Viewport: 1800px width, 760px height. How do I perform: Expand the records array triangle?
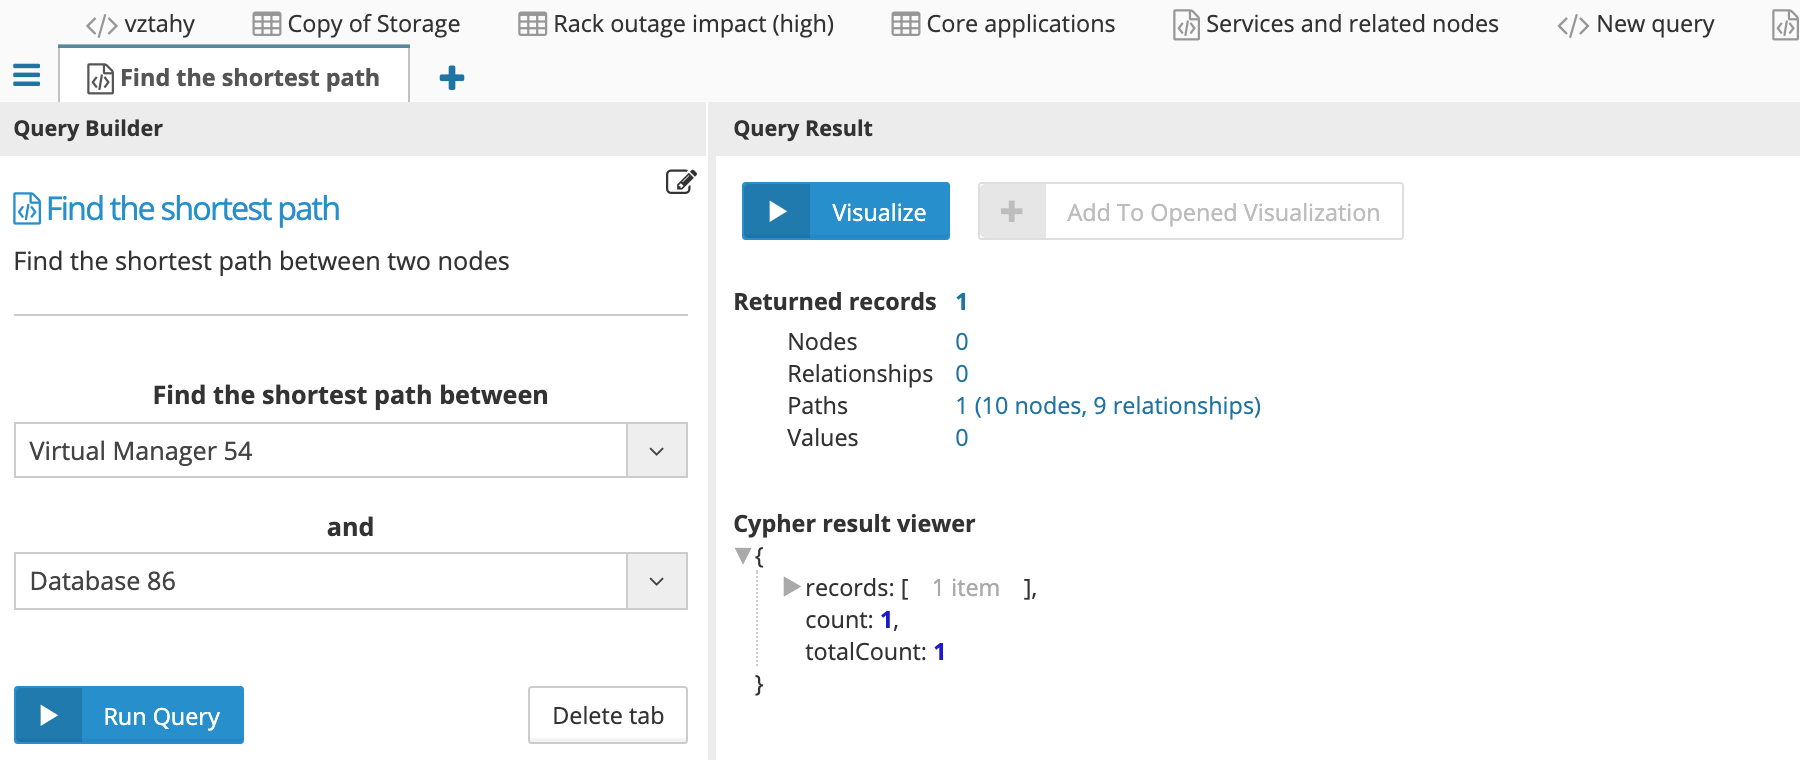(791, 586)
